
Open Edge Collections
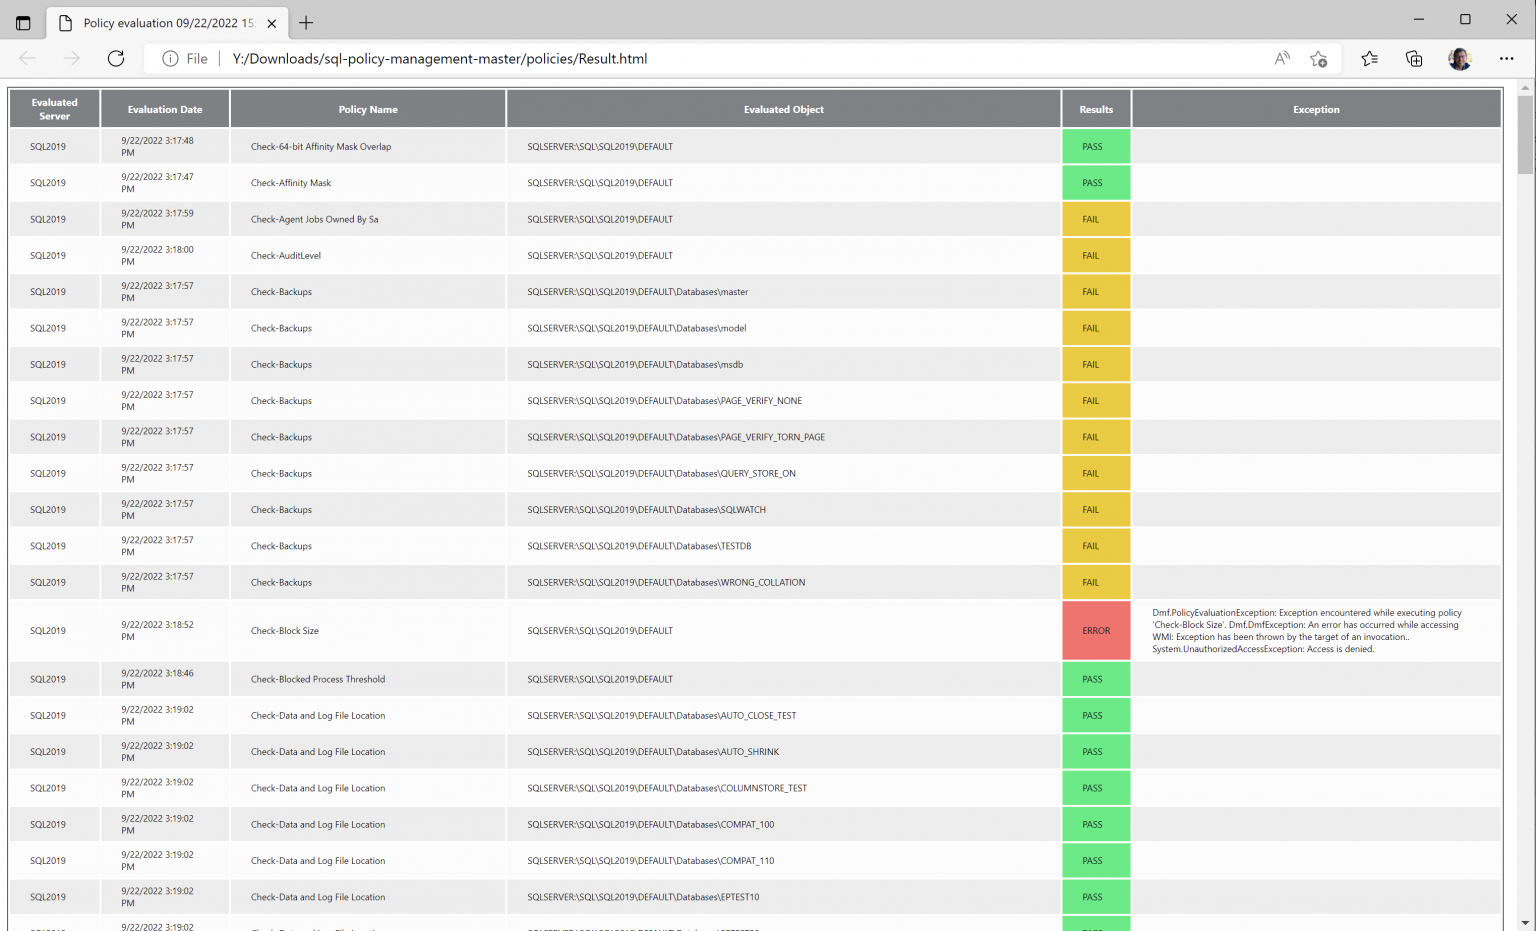click(1414, 58)
